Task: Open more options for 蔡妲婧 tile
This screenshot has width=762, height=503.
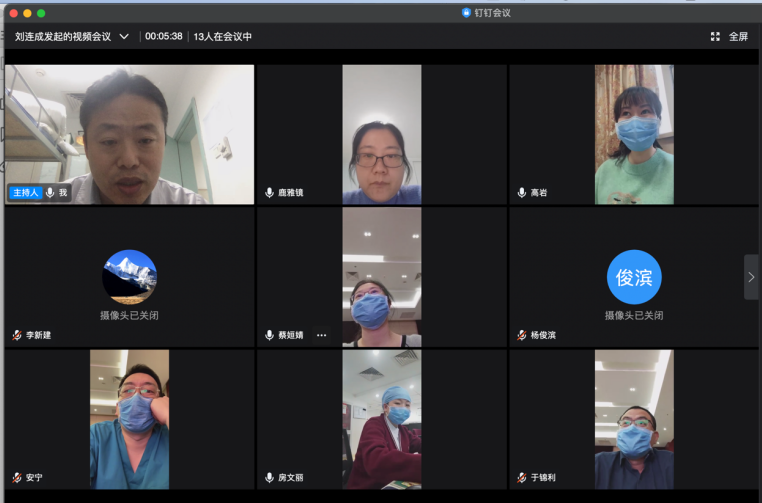Action: [x=321, y=335]
